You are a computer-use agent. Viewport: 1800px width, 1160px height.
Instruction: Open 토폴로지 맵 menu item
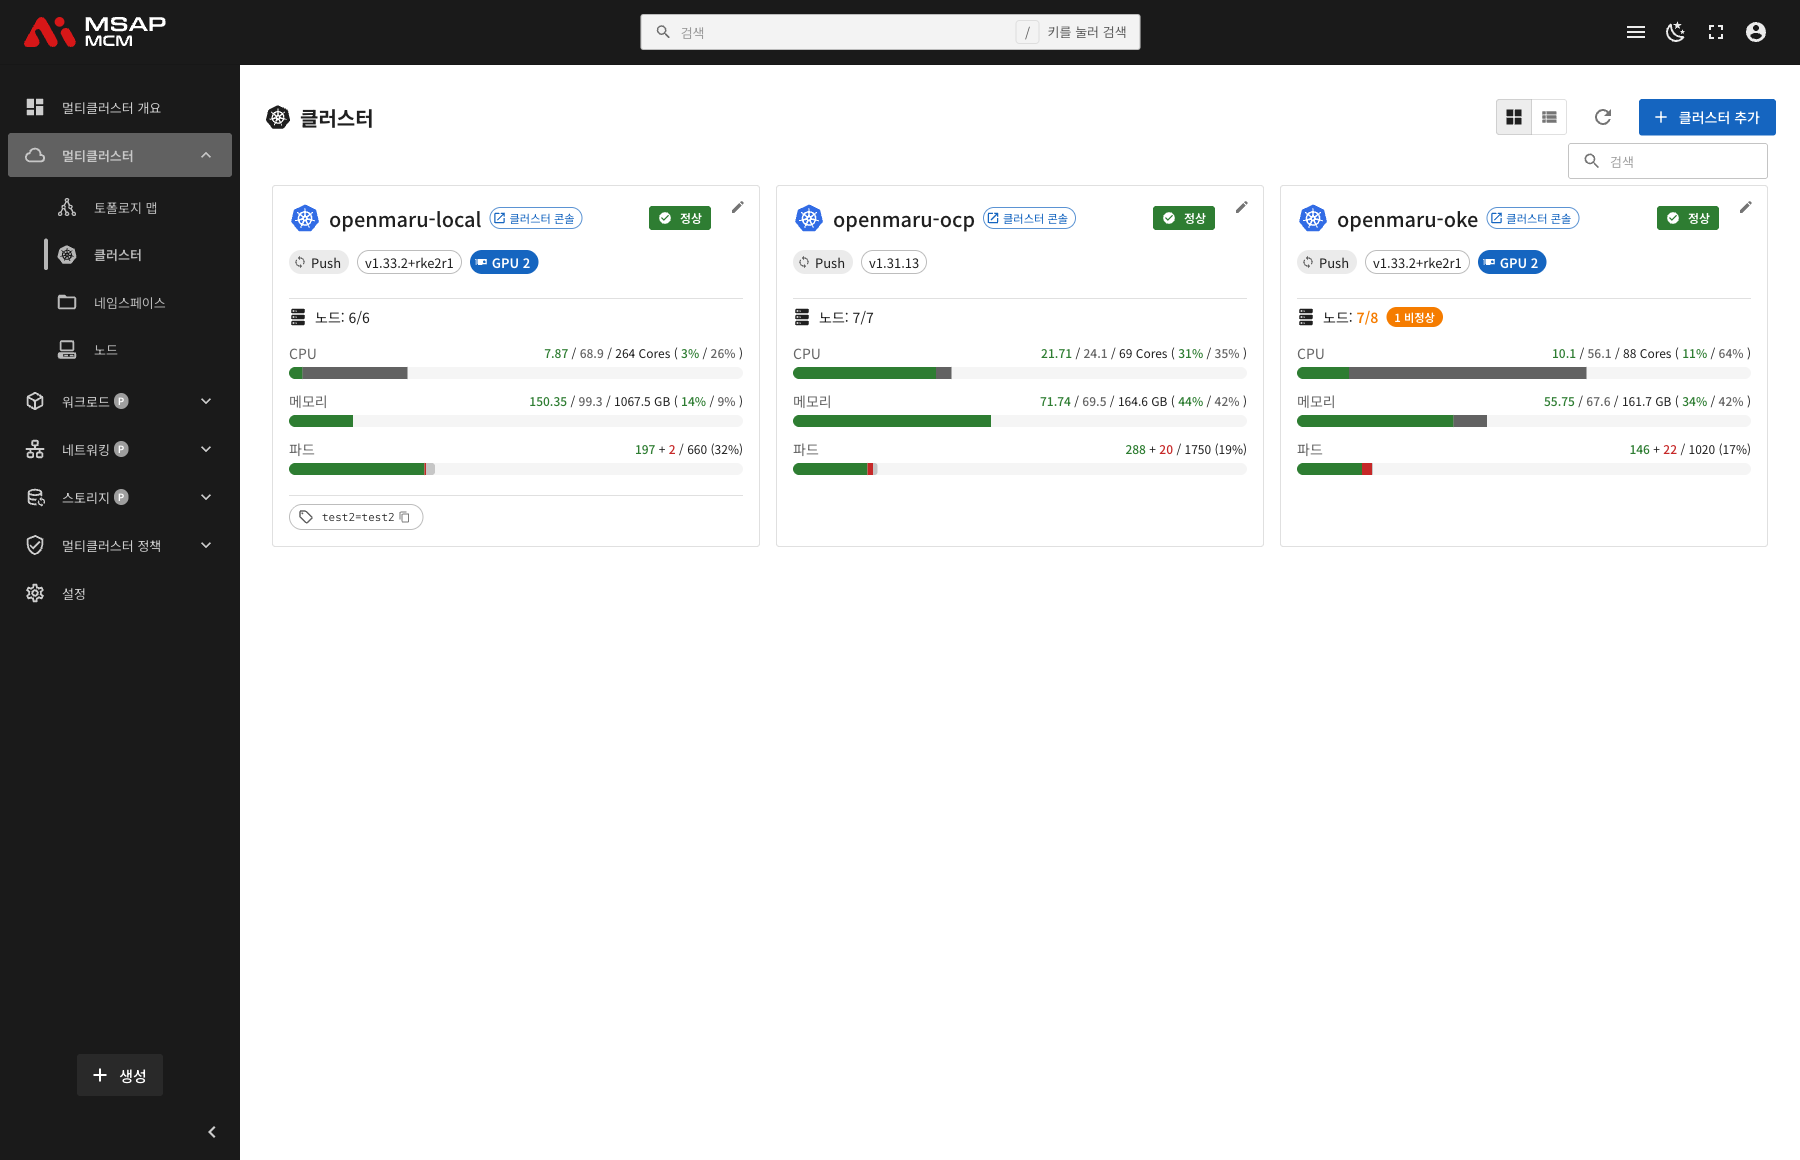point(125,207)
